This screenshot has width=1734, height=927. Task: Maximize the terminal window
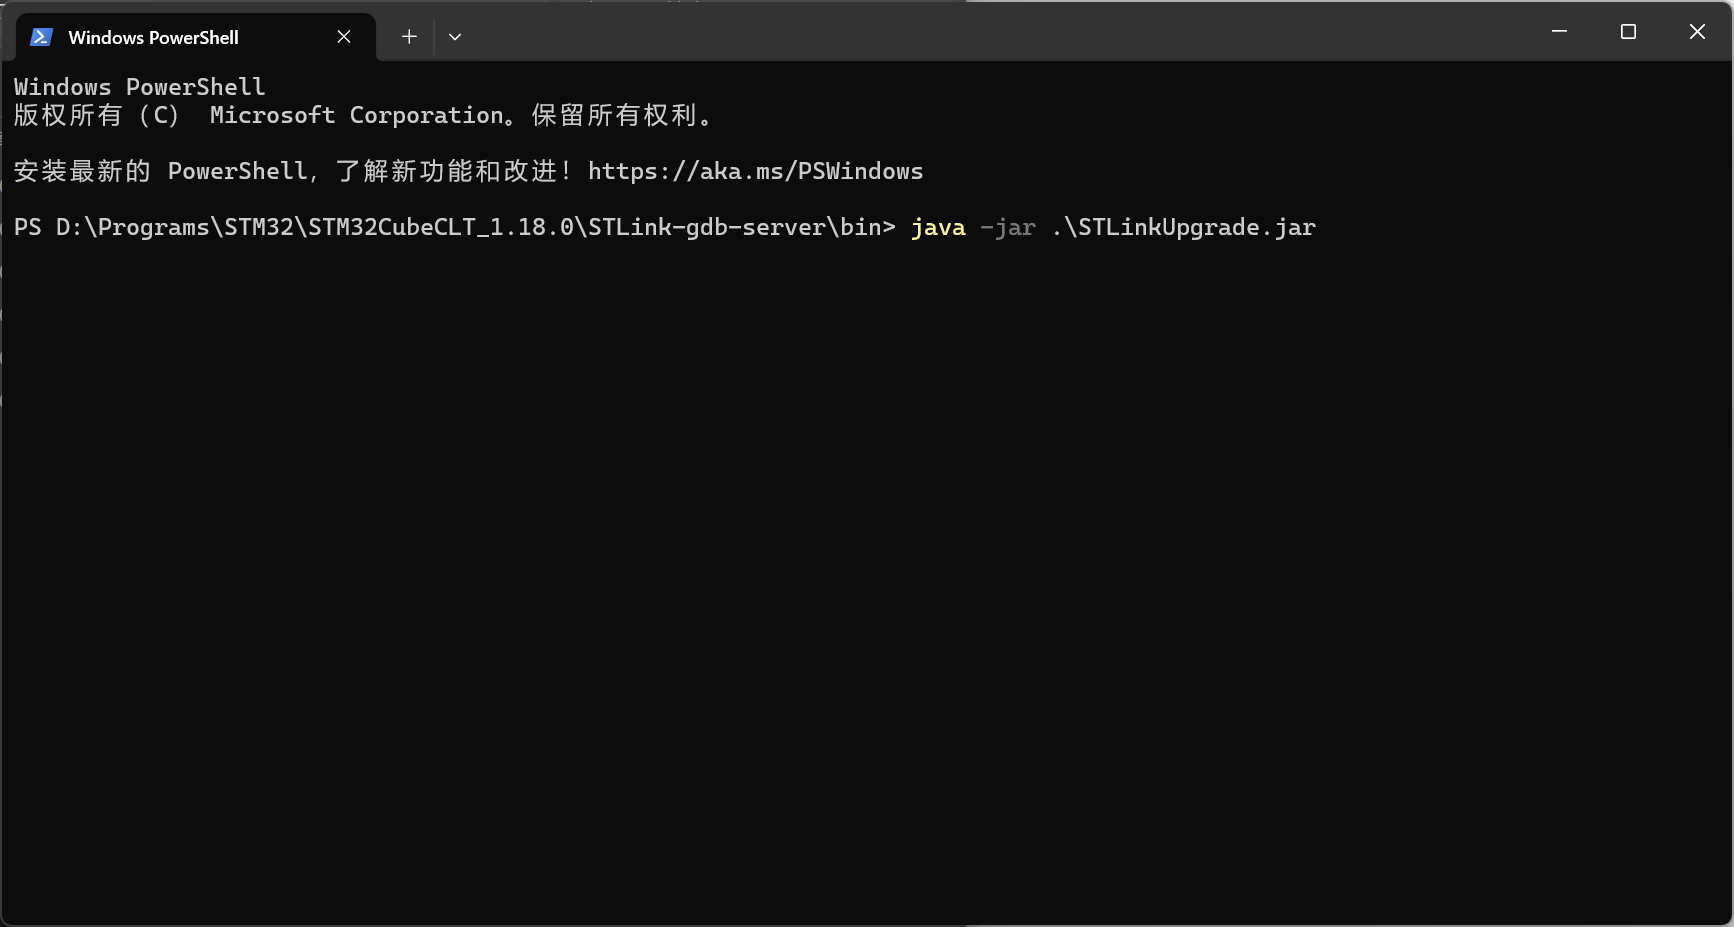point(1628,32)
